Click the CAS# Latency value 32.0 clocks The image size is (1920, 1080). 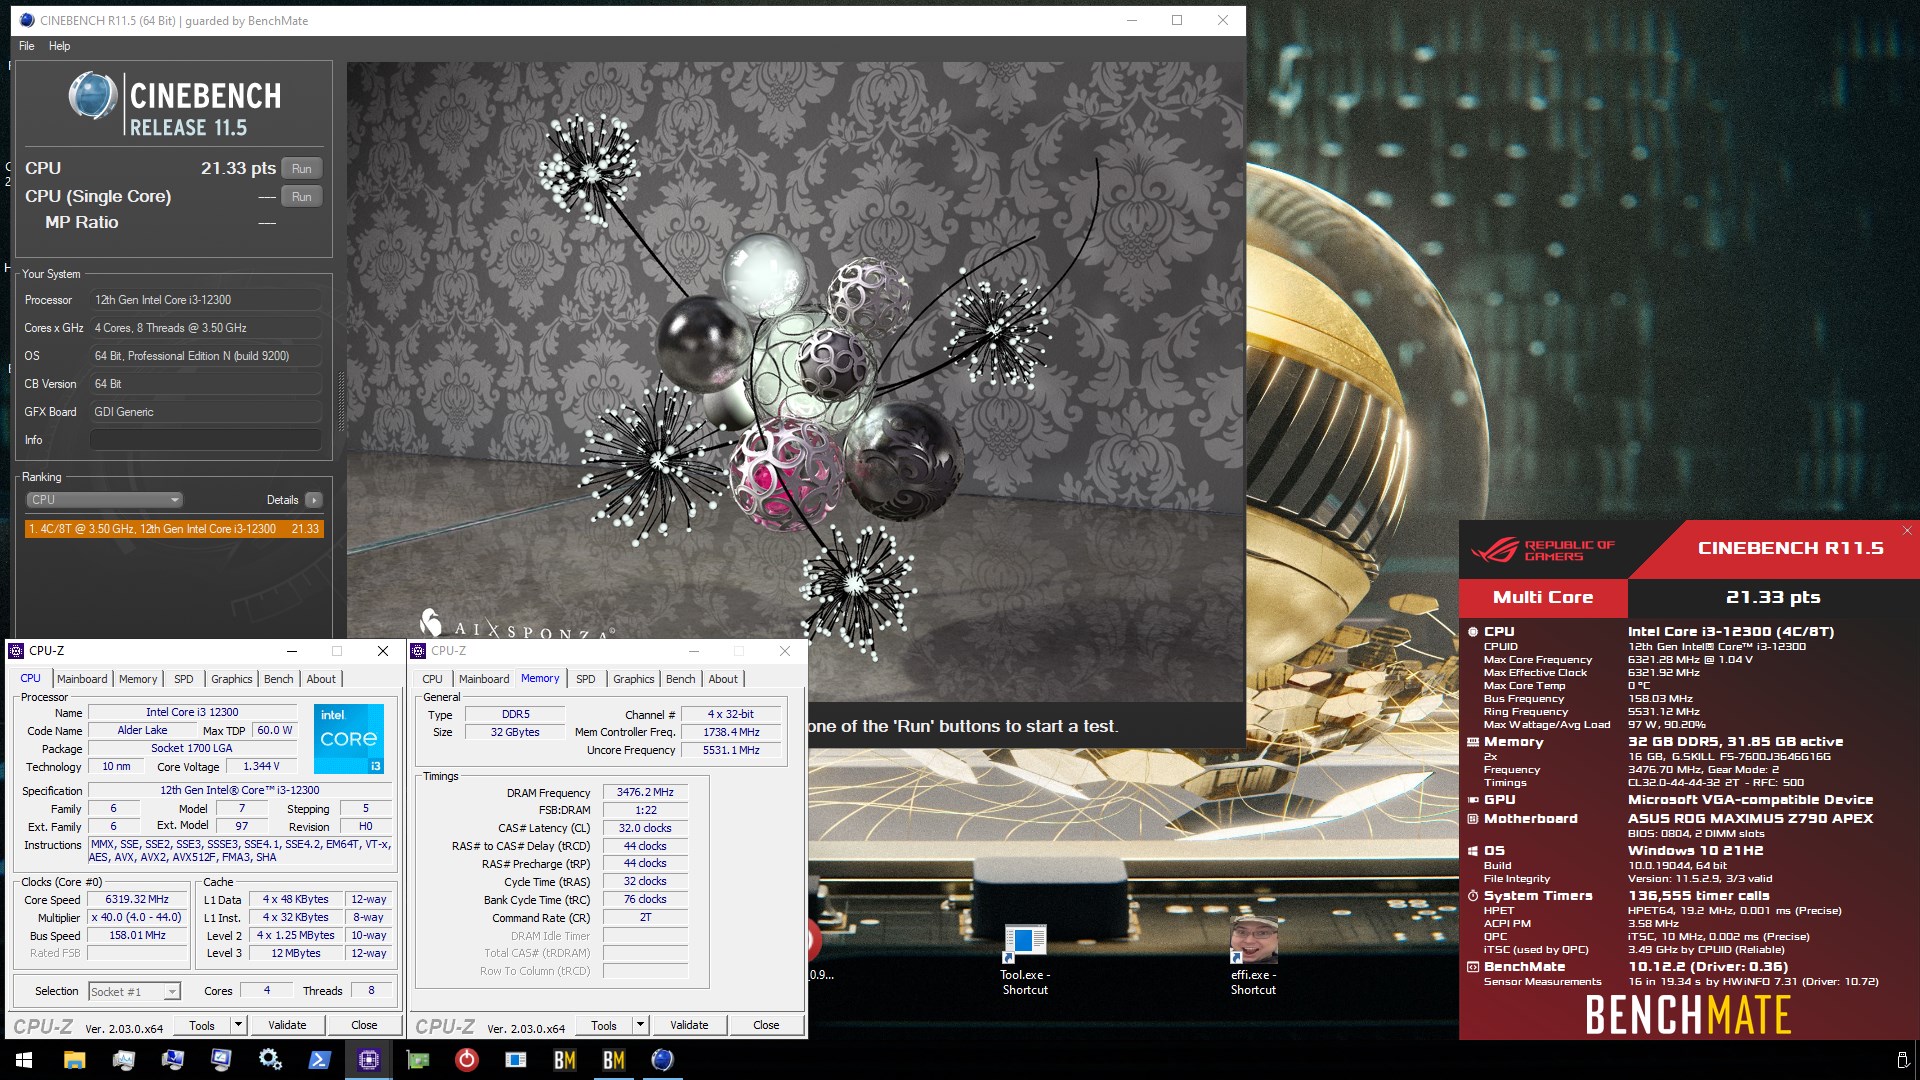pyautogui.click(x=645, y=828)
